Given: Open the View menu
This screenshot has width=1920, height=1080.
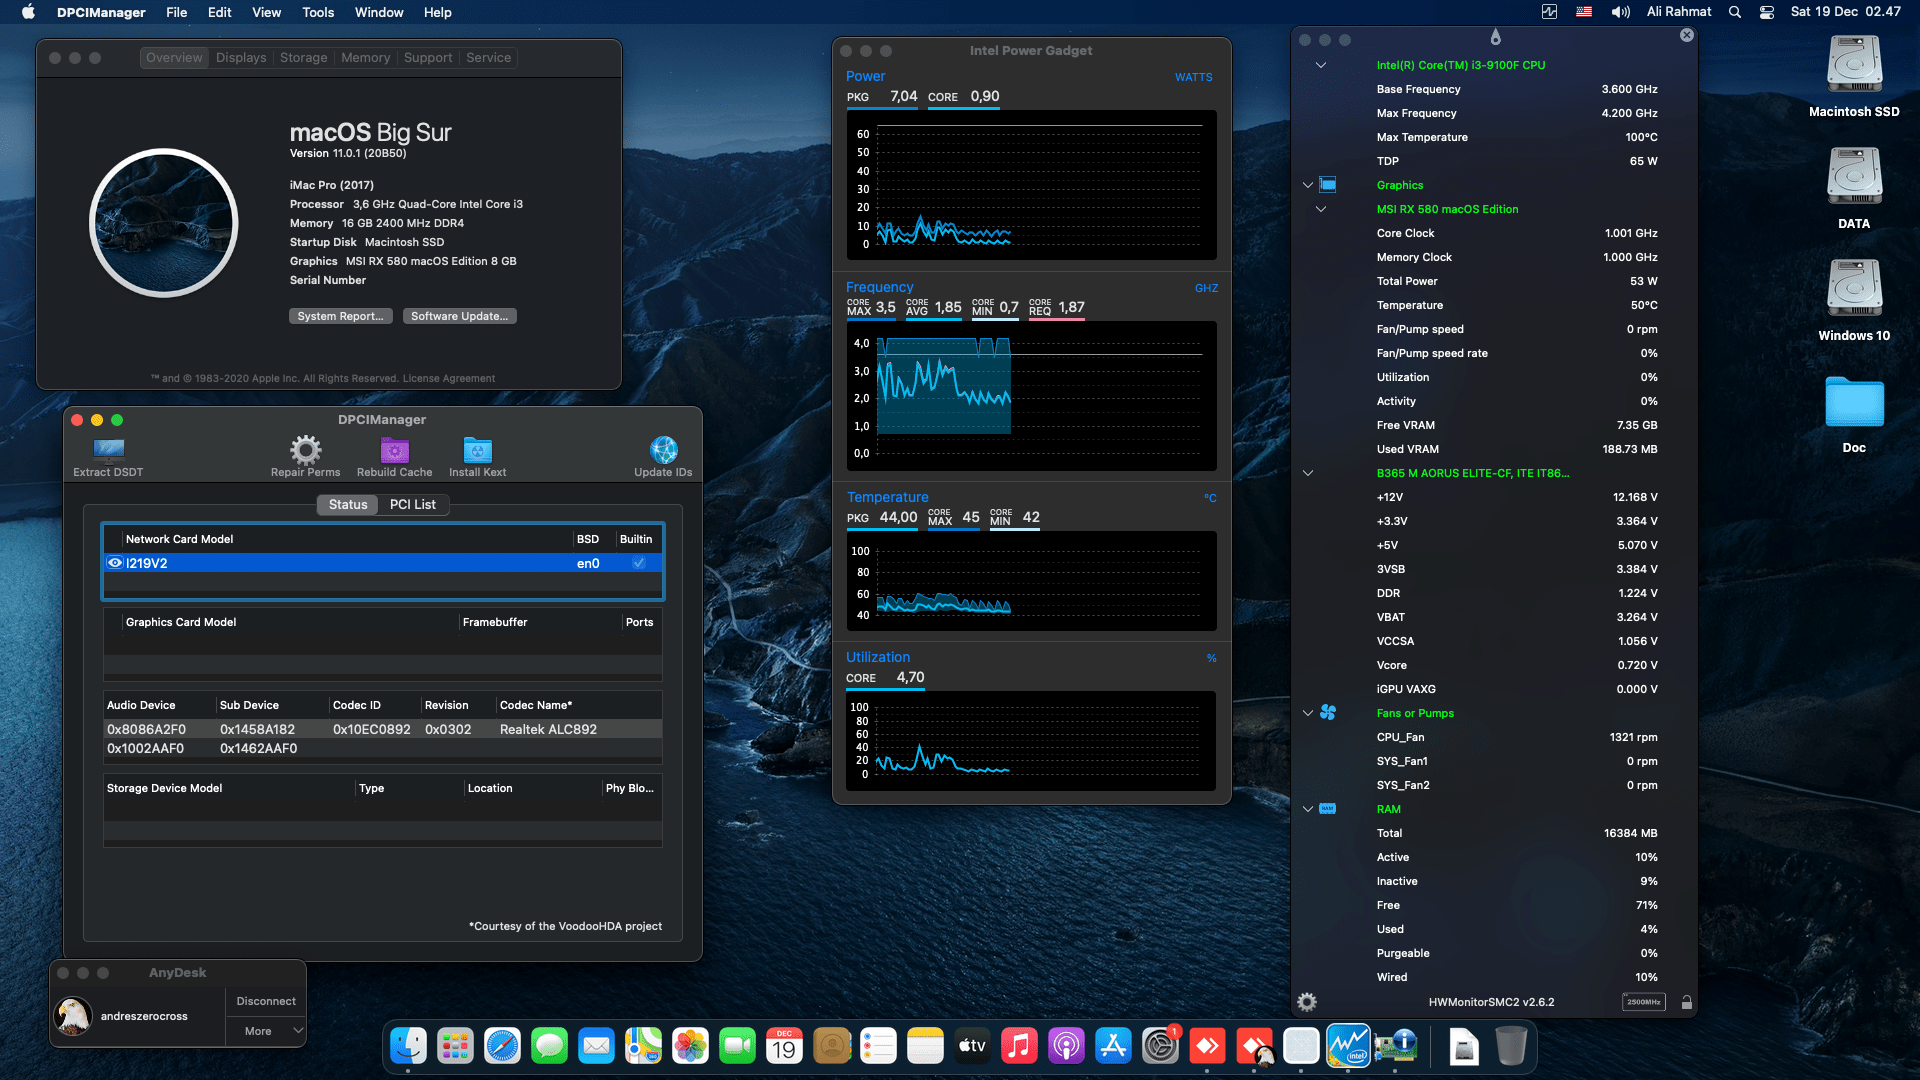Looking at the screenshot, I should point(266,12).
